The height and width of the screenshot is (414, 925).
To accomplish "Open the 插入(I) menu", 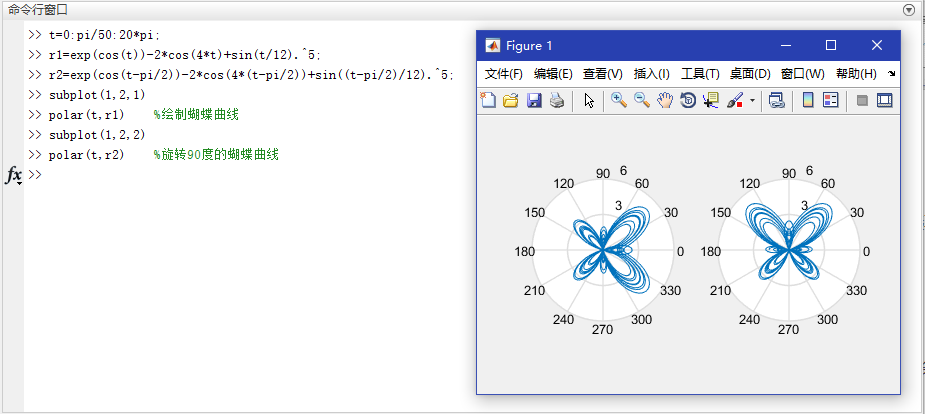I will [x=652, y=74].
